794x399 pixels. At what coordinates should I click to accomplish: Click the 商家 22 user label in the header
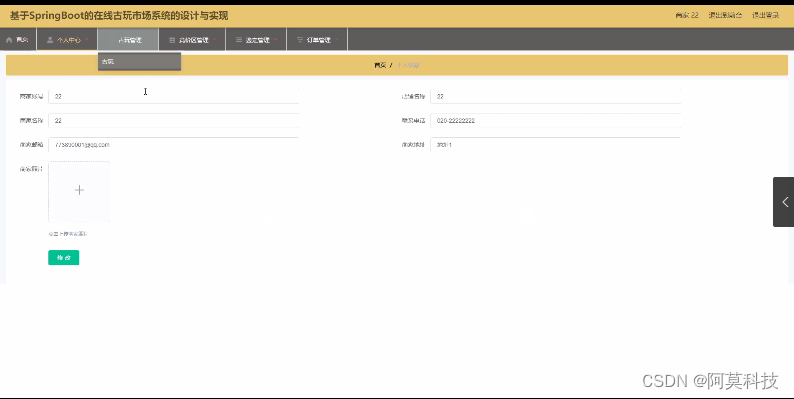pos(687,15)
